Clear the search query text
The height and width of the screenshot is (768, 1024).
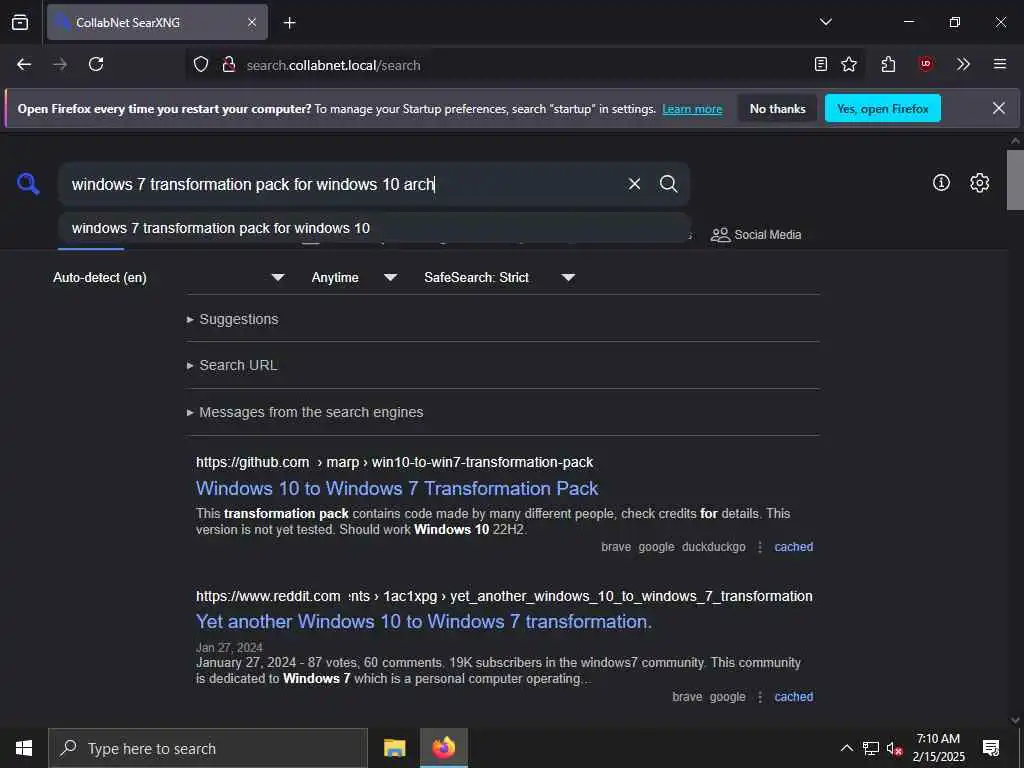634,184
